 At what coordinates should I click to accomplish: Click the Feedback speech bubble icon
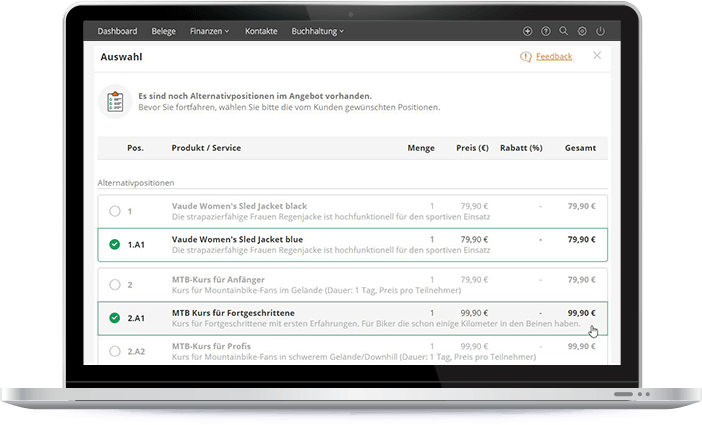click(x=526, y=57)
